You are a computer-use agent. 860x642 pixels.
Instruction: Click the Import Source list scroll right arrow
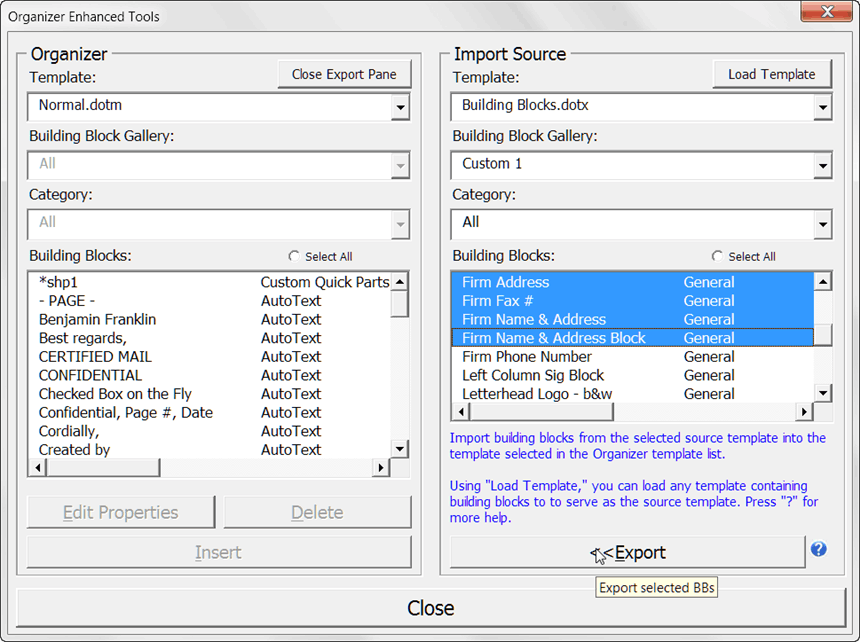point(804,412)
